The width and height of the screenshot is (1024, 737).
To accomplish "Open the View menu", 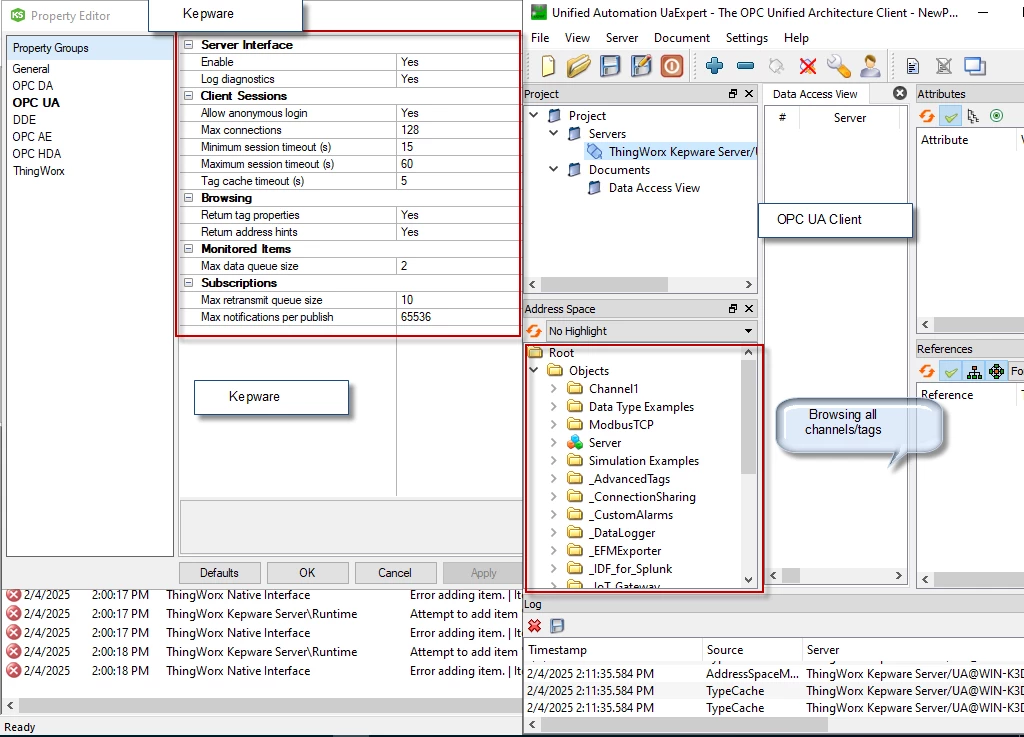I will click(x=577, y=38).
